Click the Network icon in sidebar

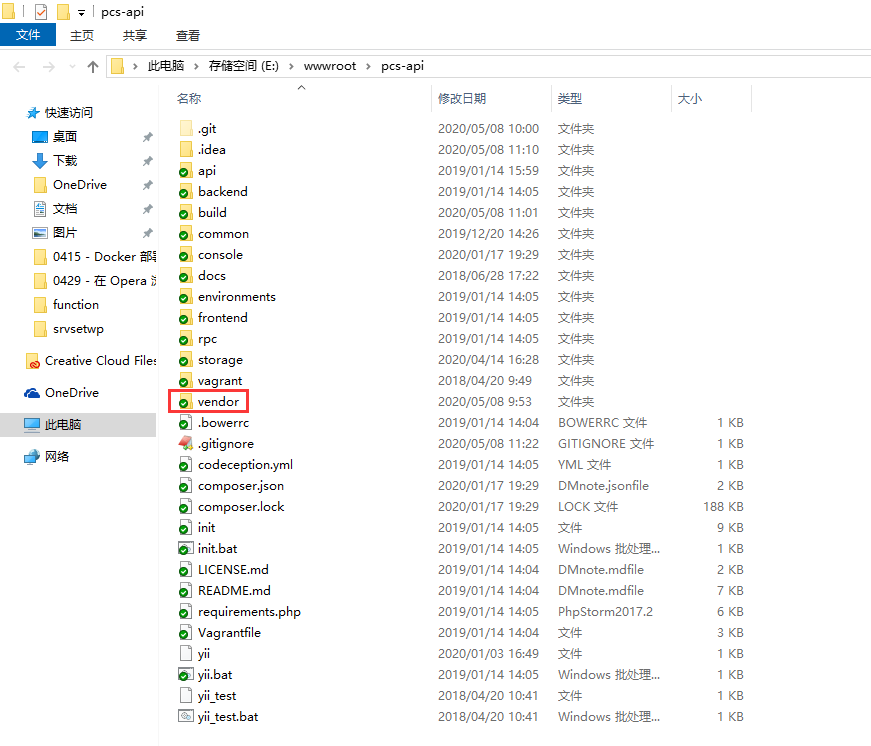pyautogui.click(x=32, y=457)
